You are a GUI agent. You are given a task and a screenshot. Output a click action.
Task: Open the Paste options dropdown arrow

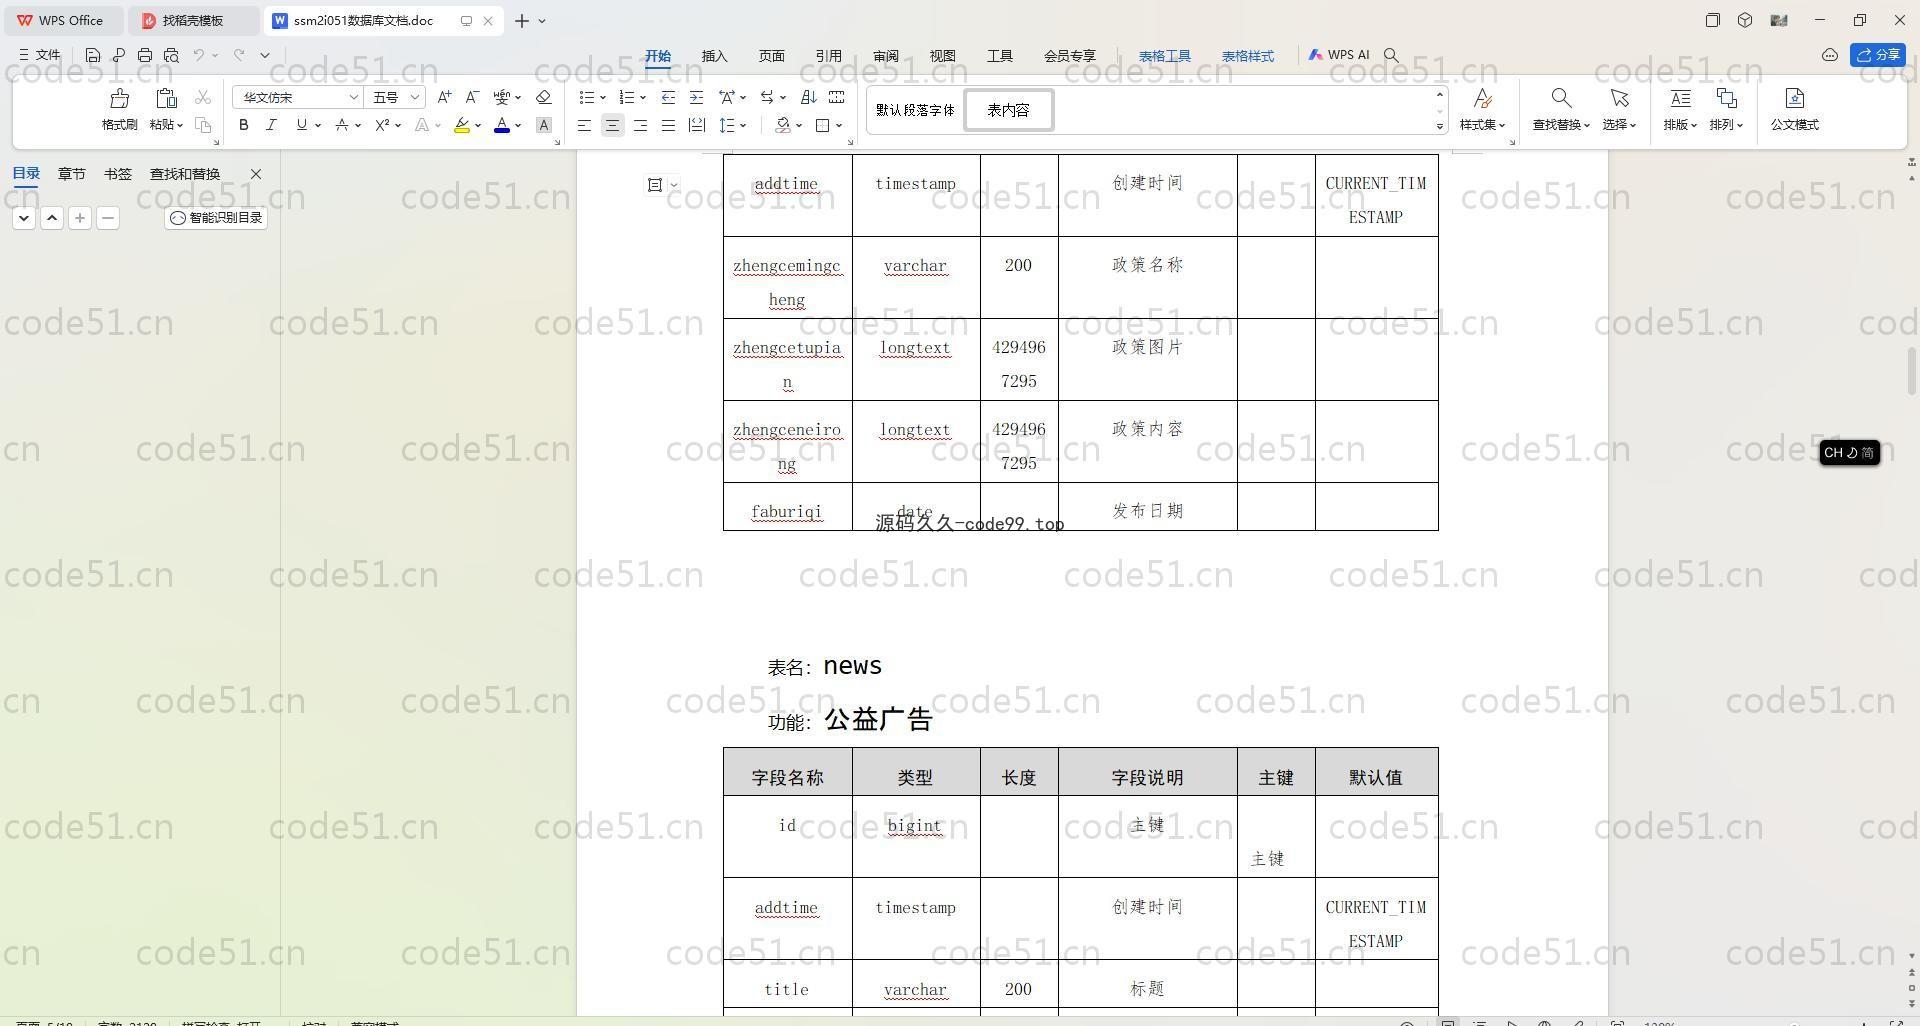click(180, 125)
